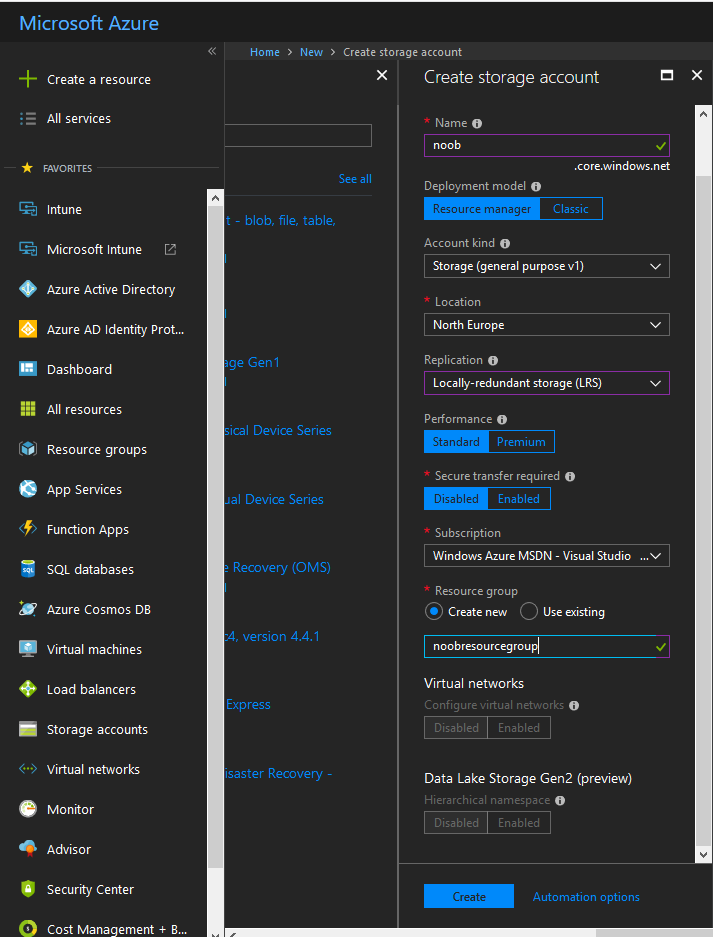This screenshot has height=937, width=713.
Task: Open the Virtual machines menu item
Action: 94,649
